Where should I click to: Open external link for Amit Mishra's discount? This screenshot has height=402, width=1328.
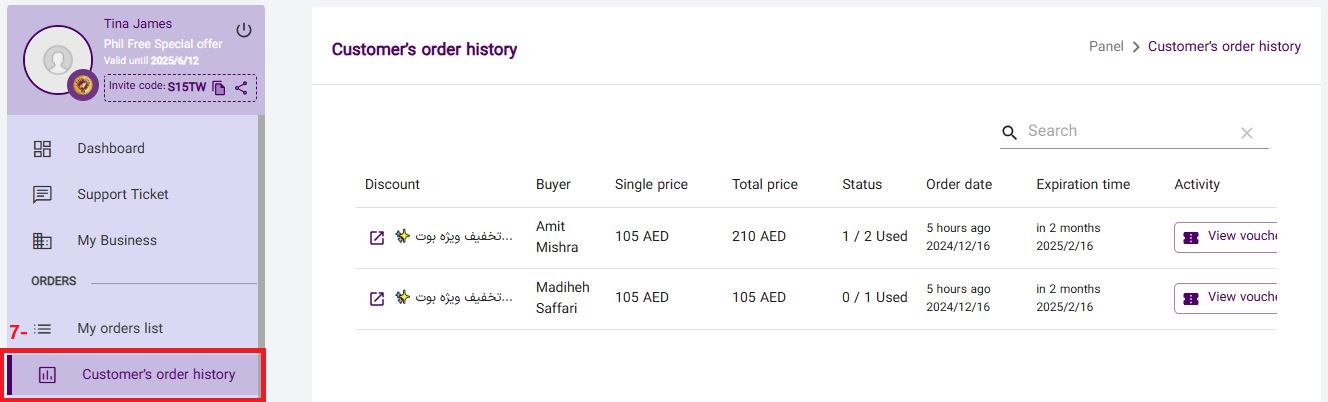coord(377,237)
